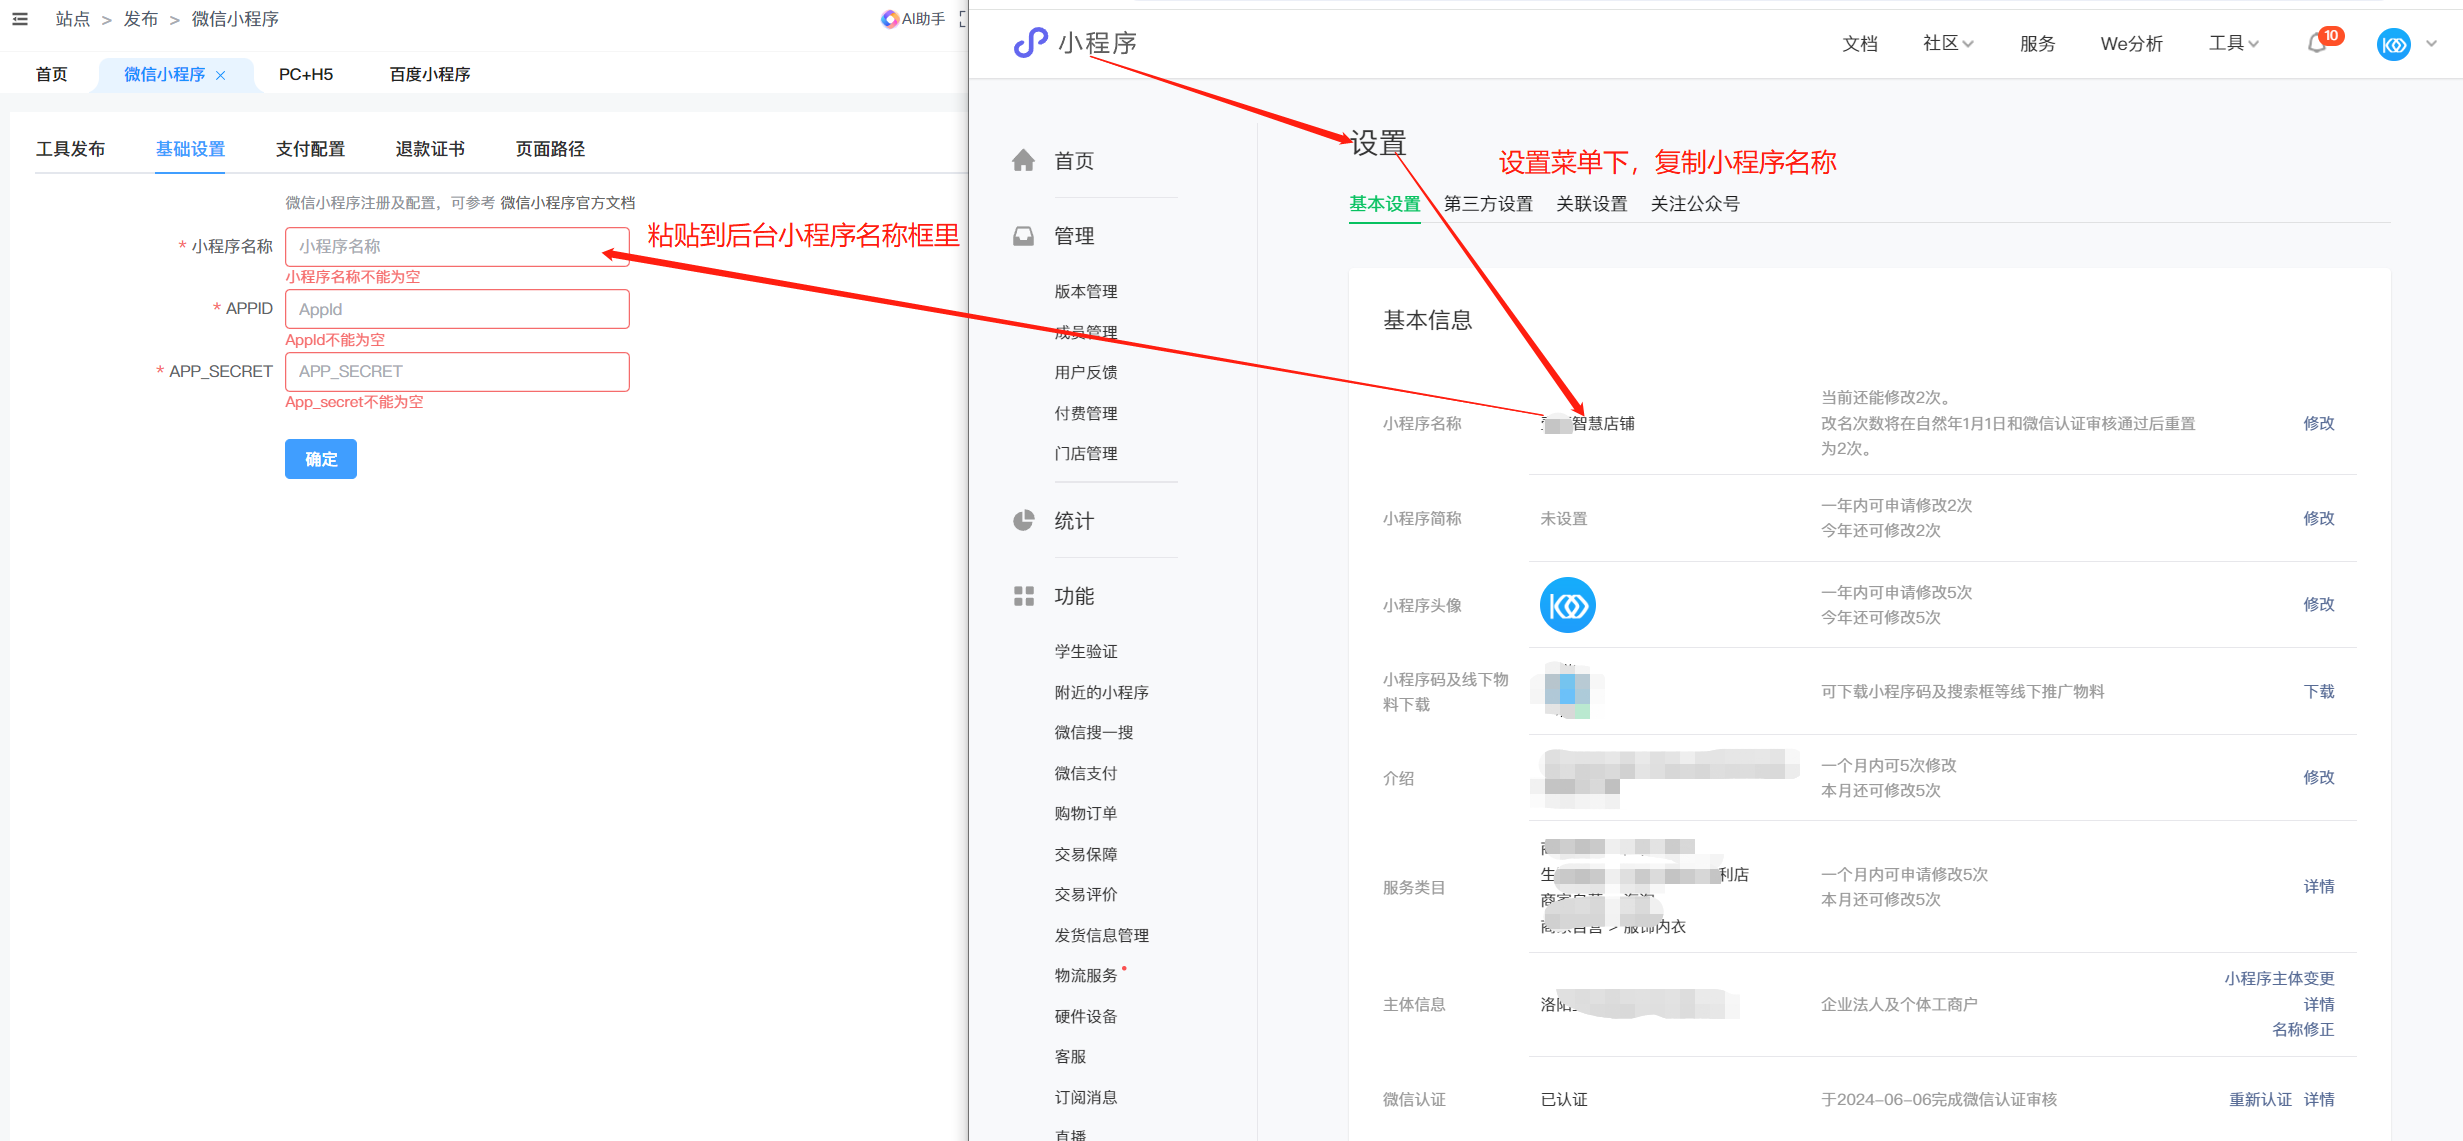The width and height of the screenshot is (2463, 1141).
Task: Focus the APP_SECRET input field
Action: click(457, 371)
